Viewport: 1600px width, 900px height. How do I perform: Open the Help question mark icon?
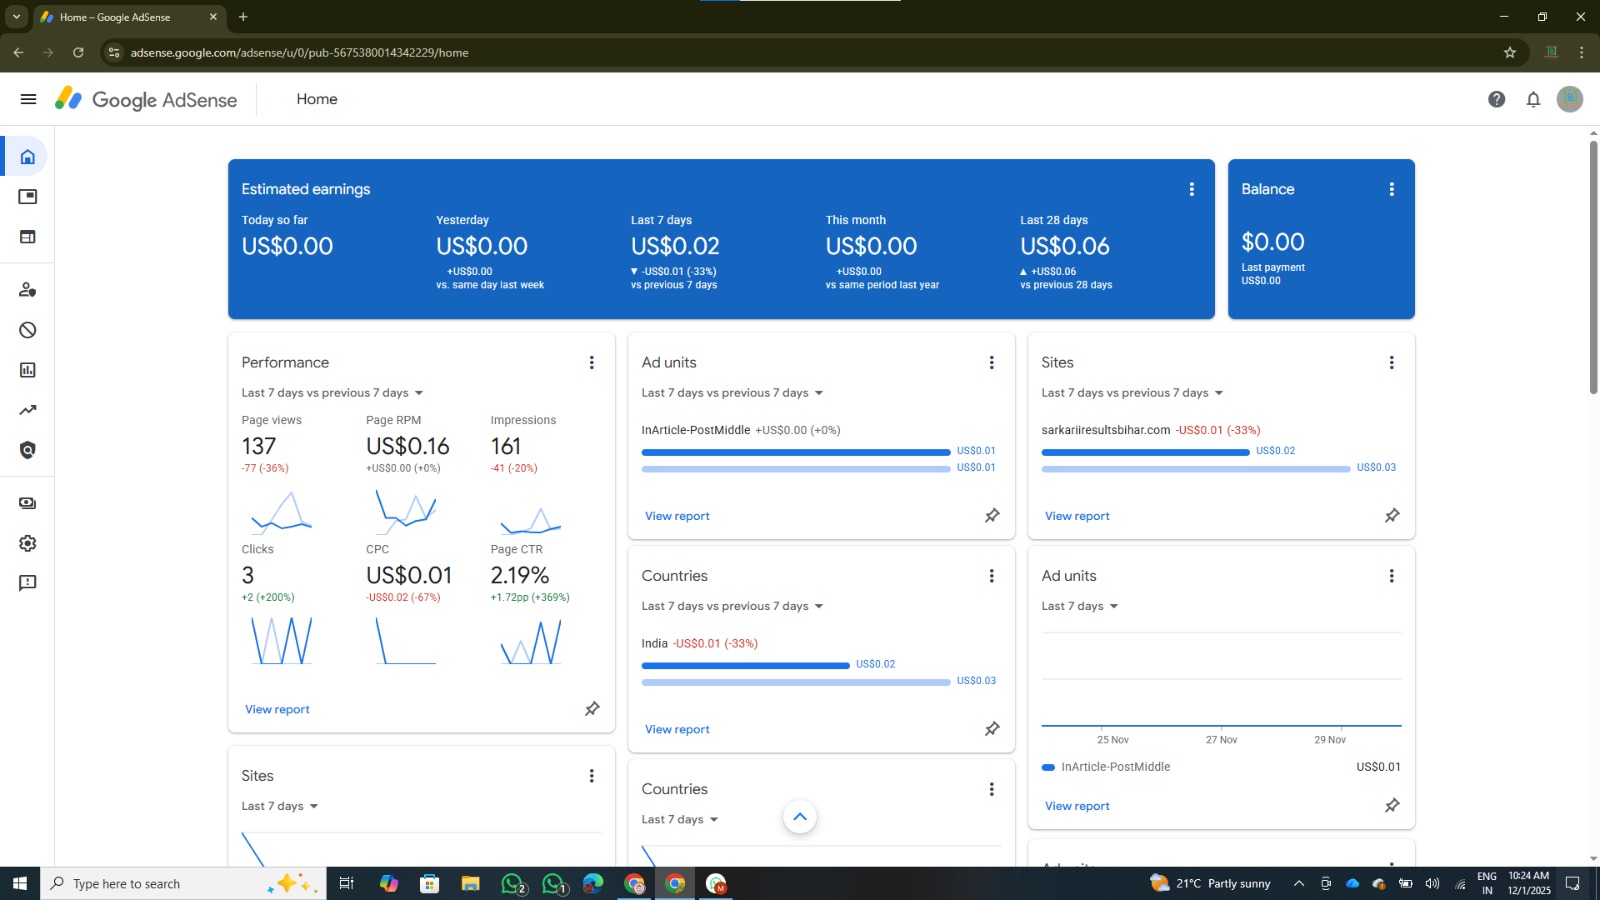point(1496,99)
